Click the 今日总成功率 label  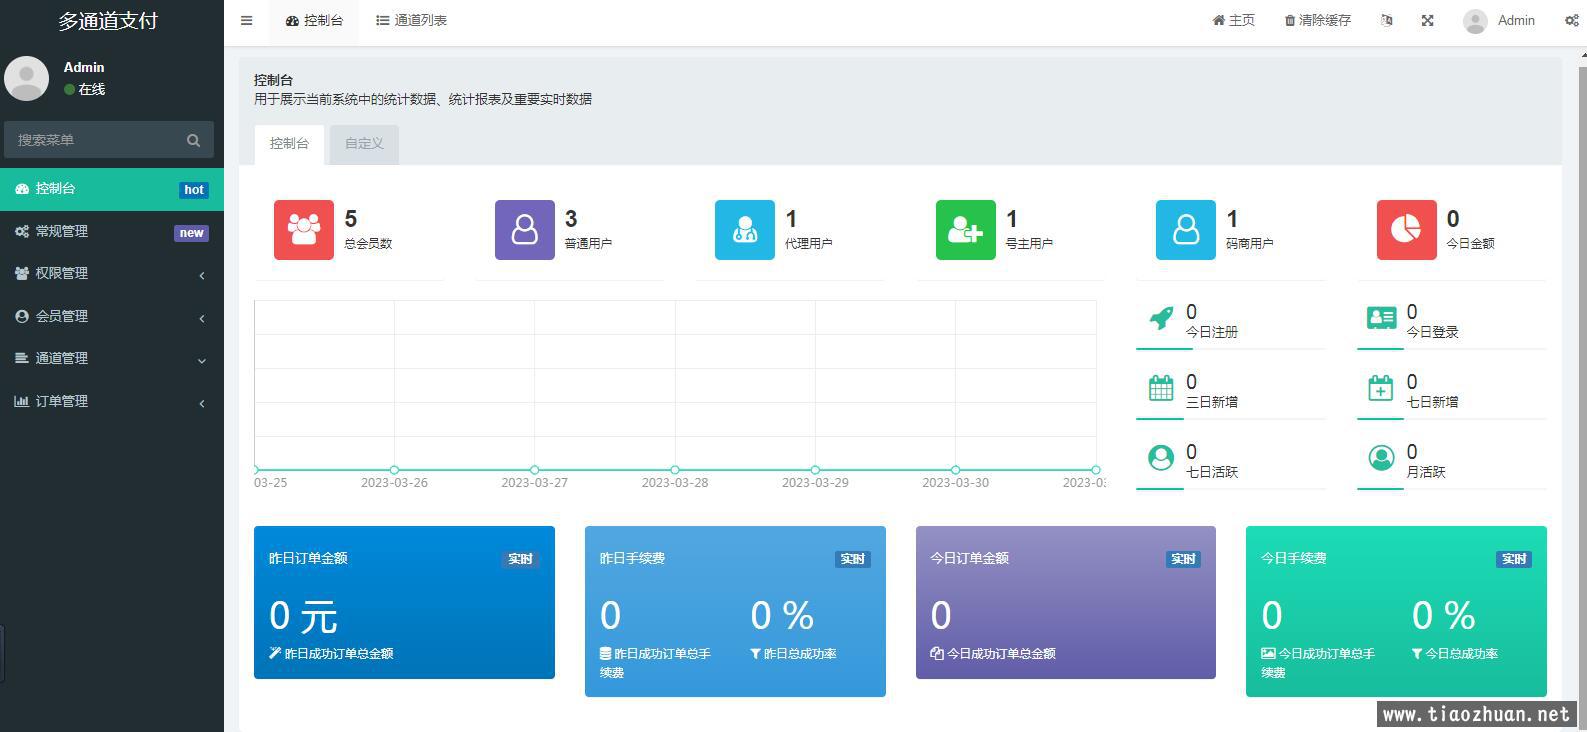pos(1455,654)
